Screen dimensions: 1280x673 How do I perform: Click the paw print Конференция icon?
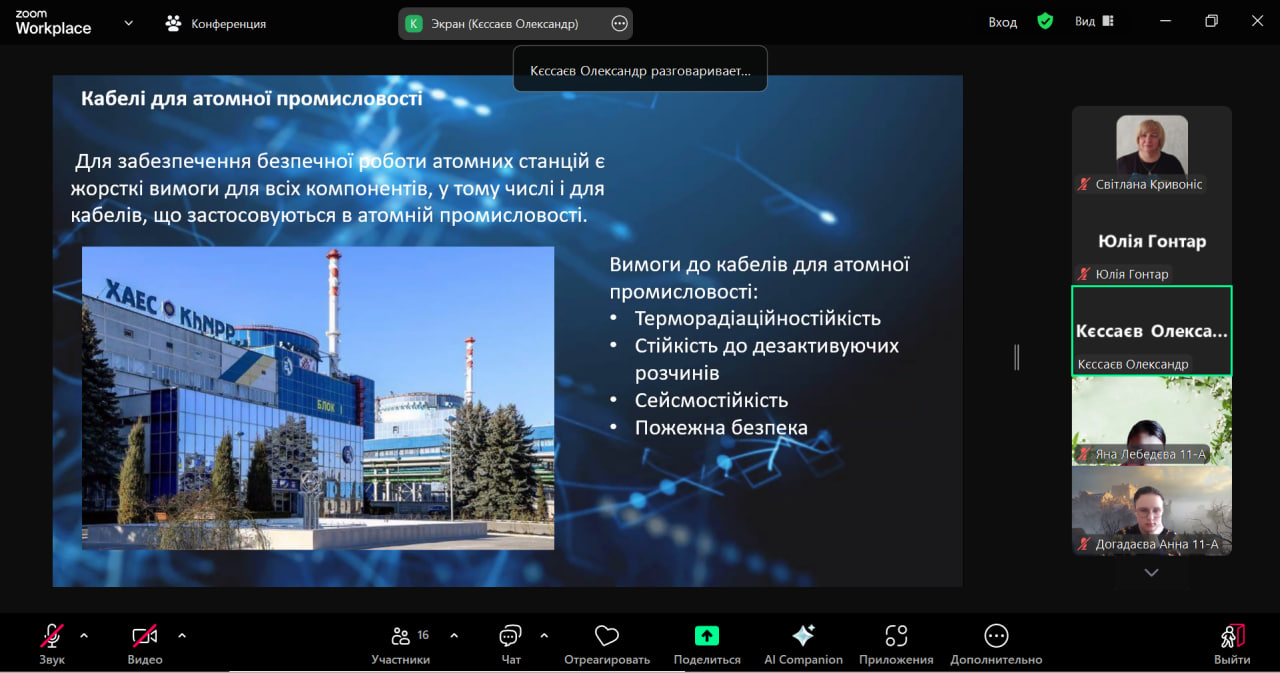pos(174,23)
